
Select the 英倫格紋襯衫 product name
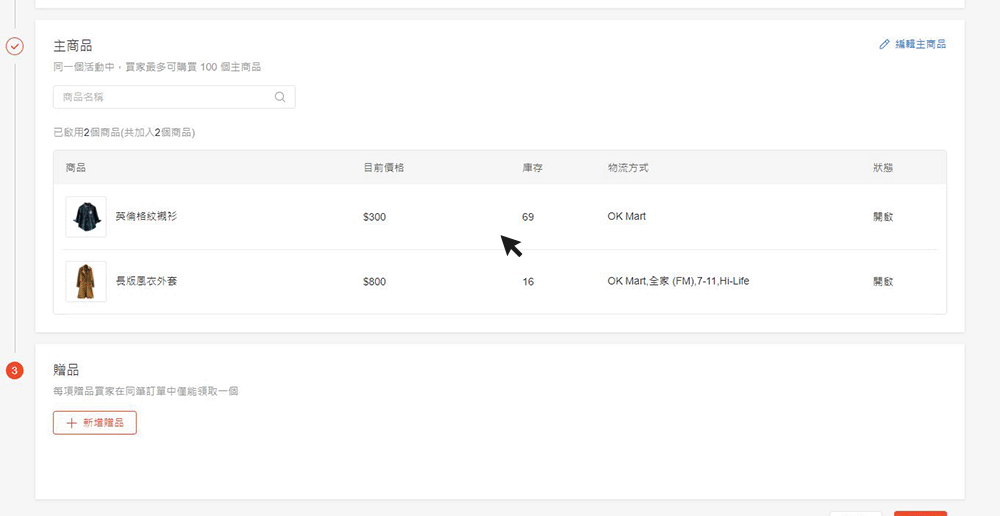pos(146,217)
